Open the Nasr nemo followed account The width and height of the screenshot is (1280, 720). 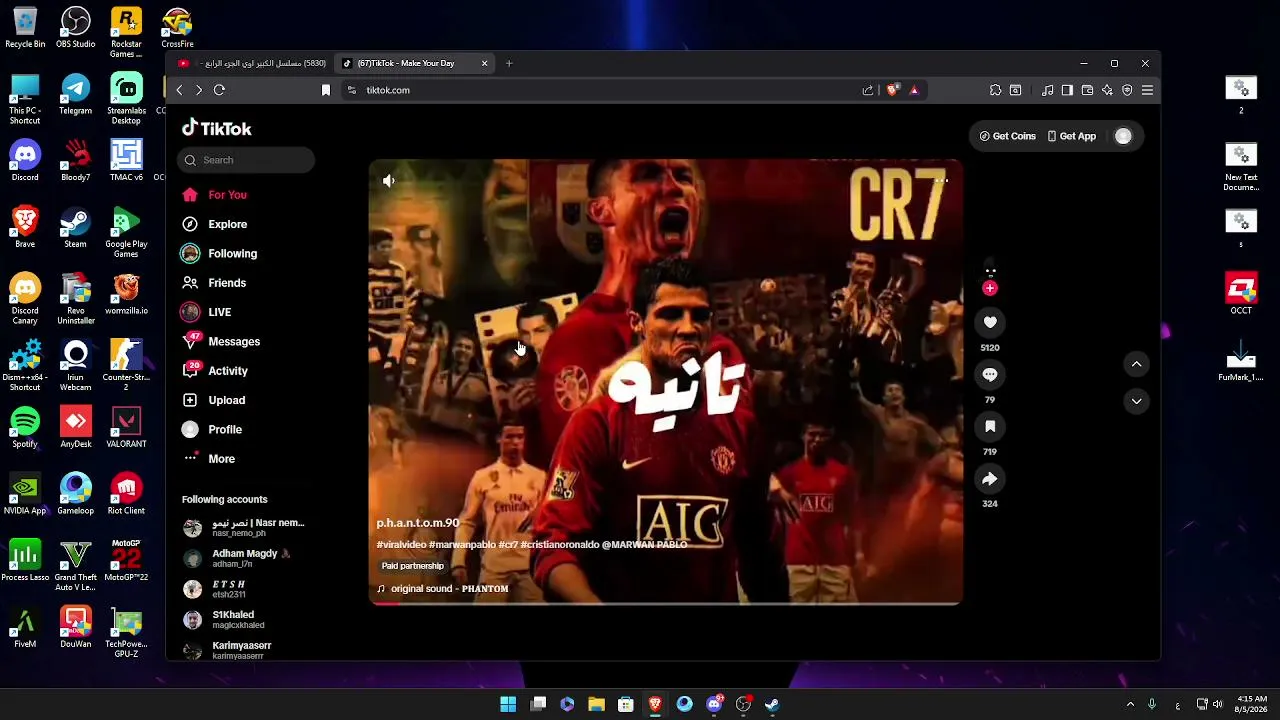[246, 528]
